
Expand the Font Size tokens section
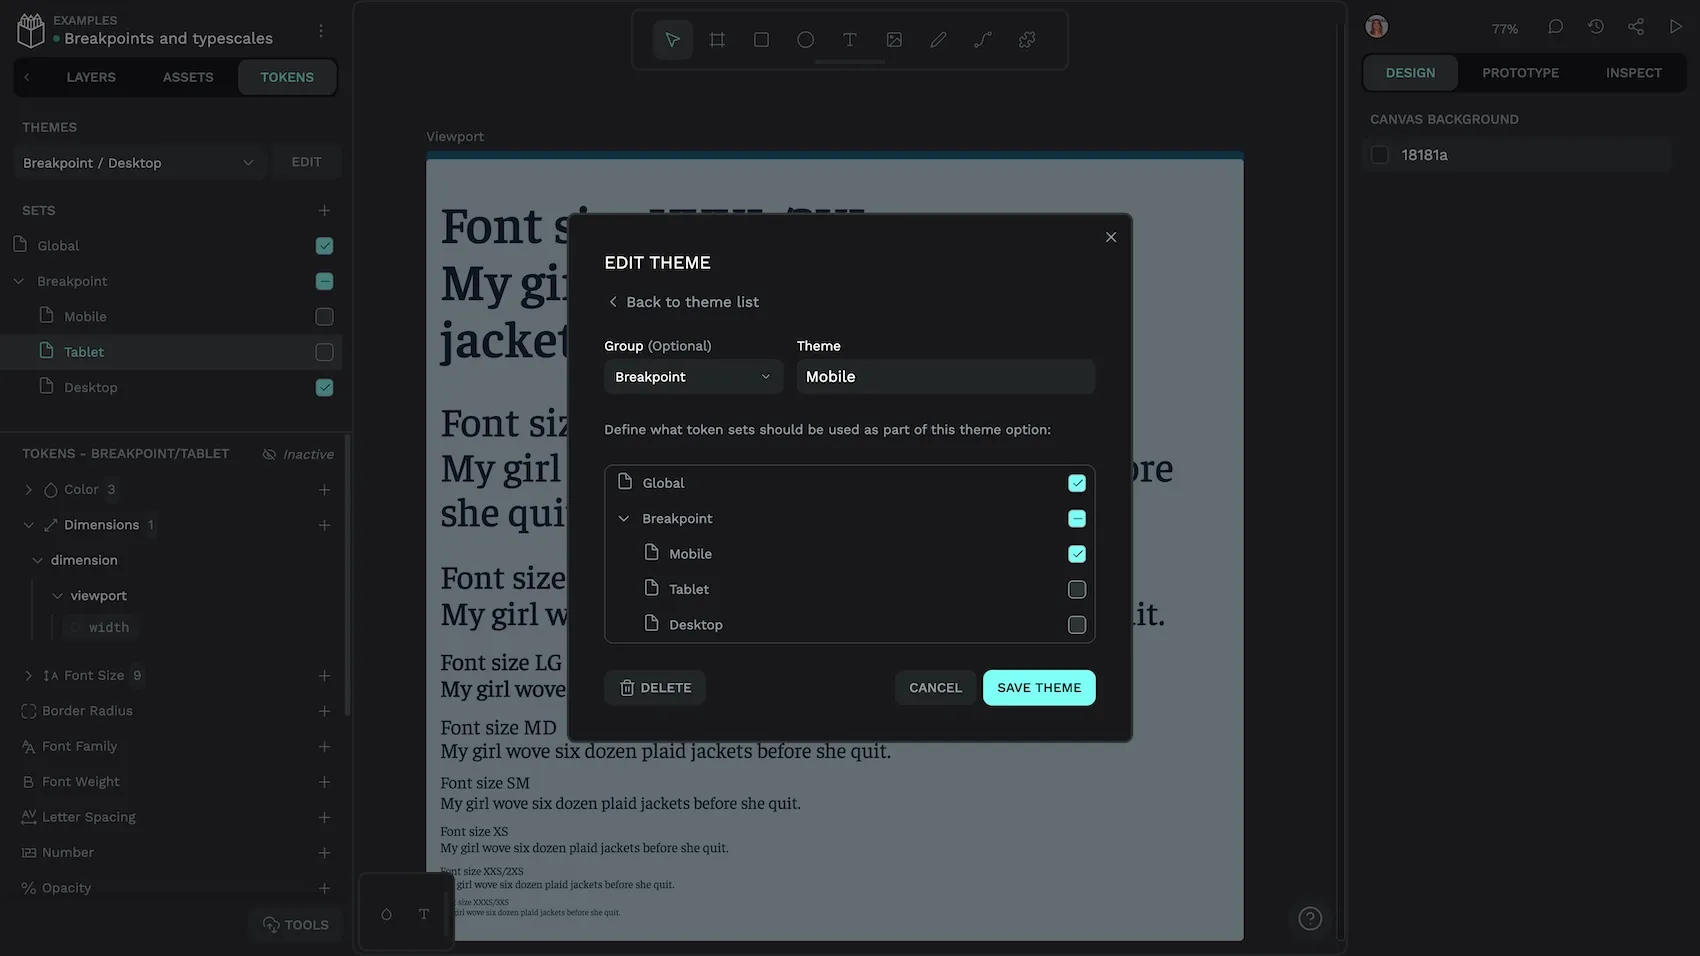tap(28, 676)
